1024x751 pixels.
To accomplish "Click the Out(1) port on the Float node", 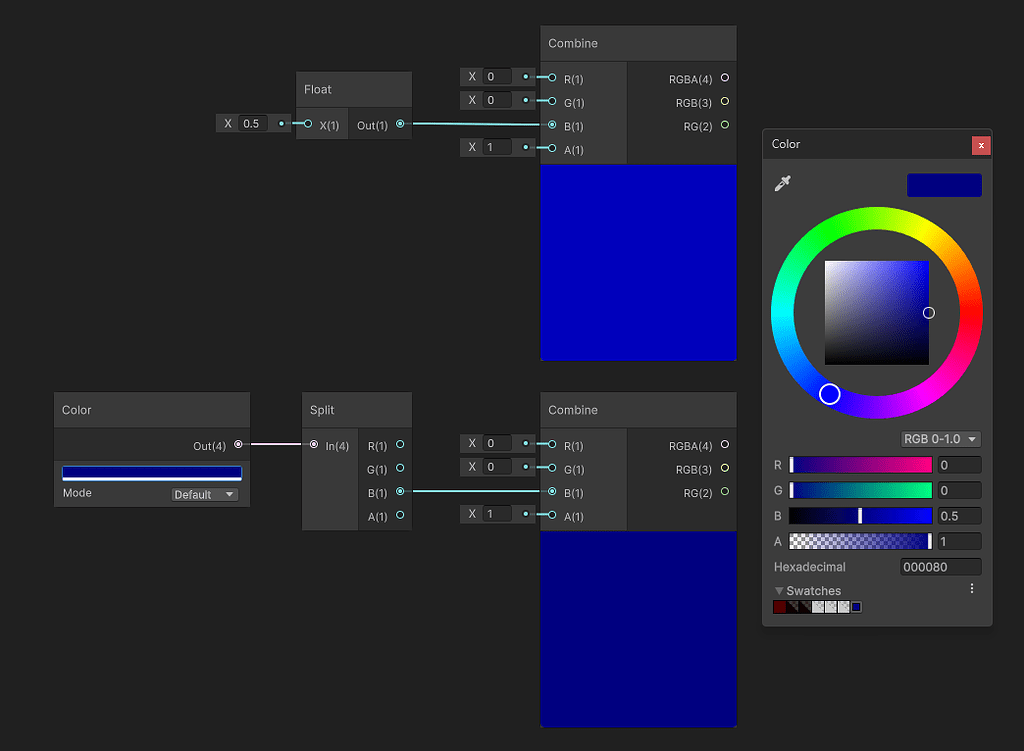I will tap(399, 124).
